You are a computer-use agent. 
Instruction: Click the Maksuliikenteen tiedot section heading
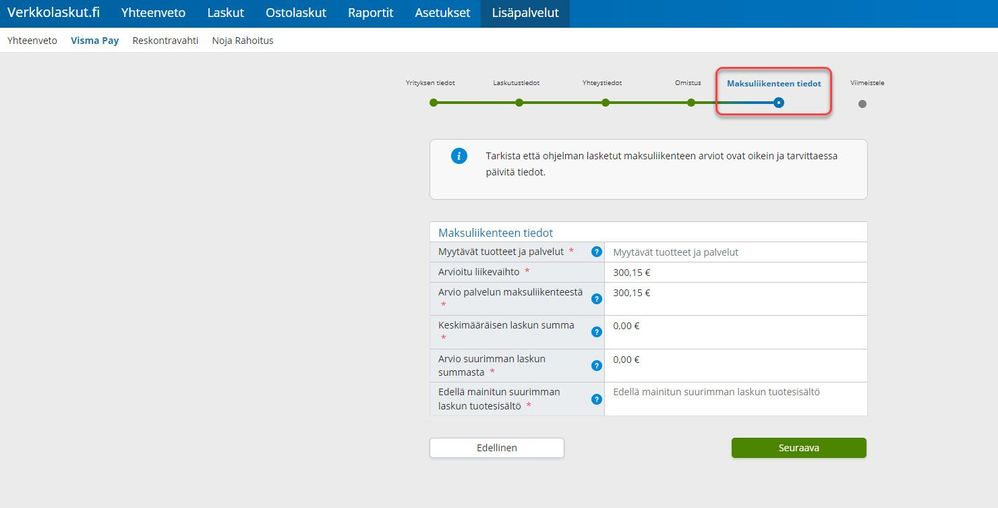coord(496,233)
